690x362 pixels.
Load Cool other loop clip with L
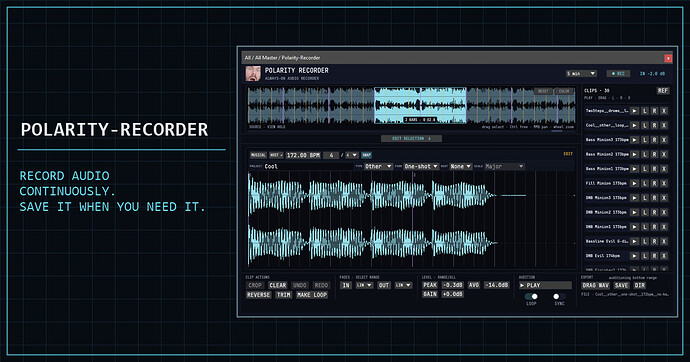pos(645,126)
